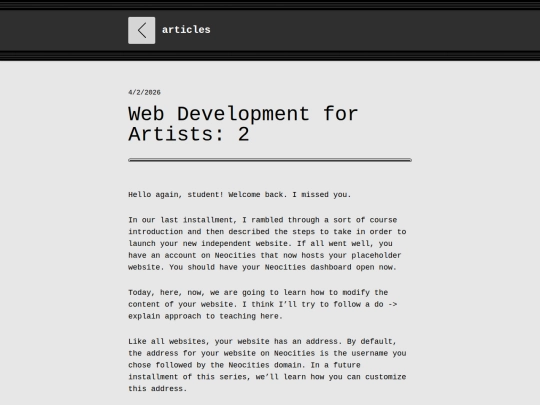Viewport: 540px width, 405px height.
Task: Click the back arrow icon button
Action: (x=142, y=30)
